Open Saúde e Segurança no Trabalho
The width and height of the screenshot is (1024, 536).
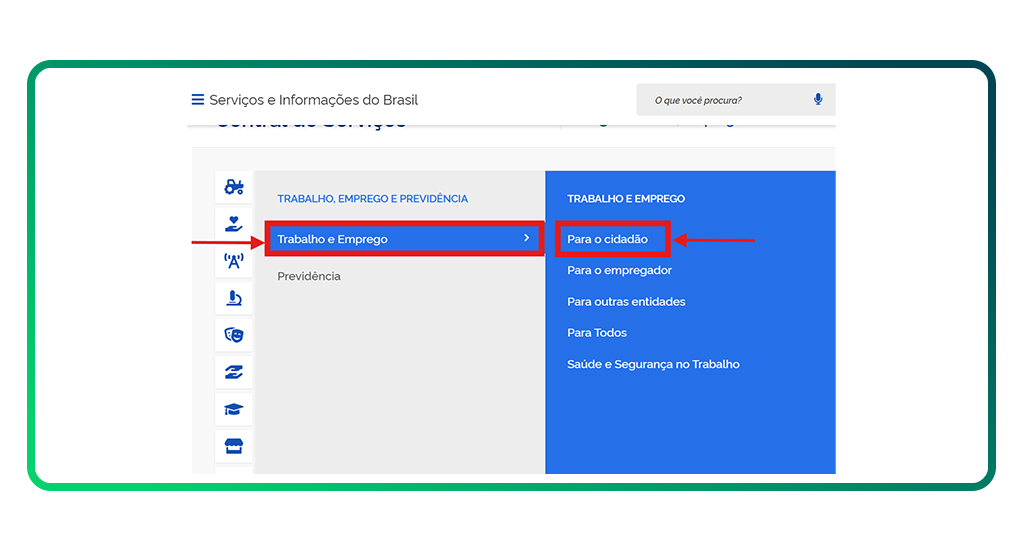click(x=653, y=364)
